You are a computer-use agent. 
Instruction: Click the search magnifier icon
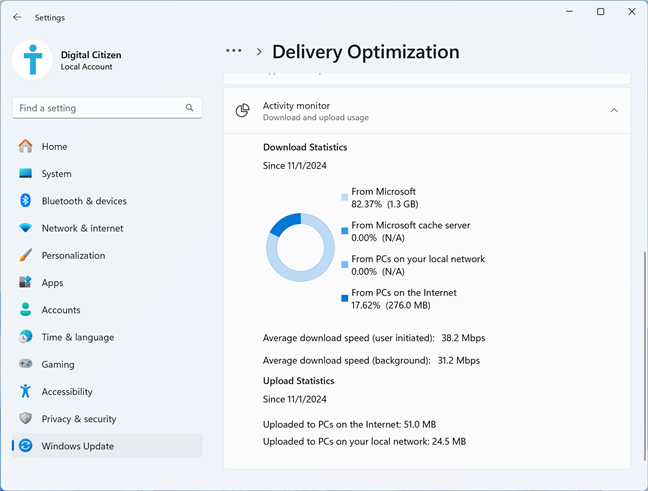189,108
